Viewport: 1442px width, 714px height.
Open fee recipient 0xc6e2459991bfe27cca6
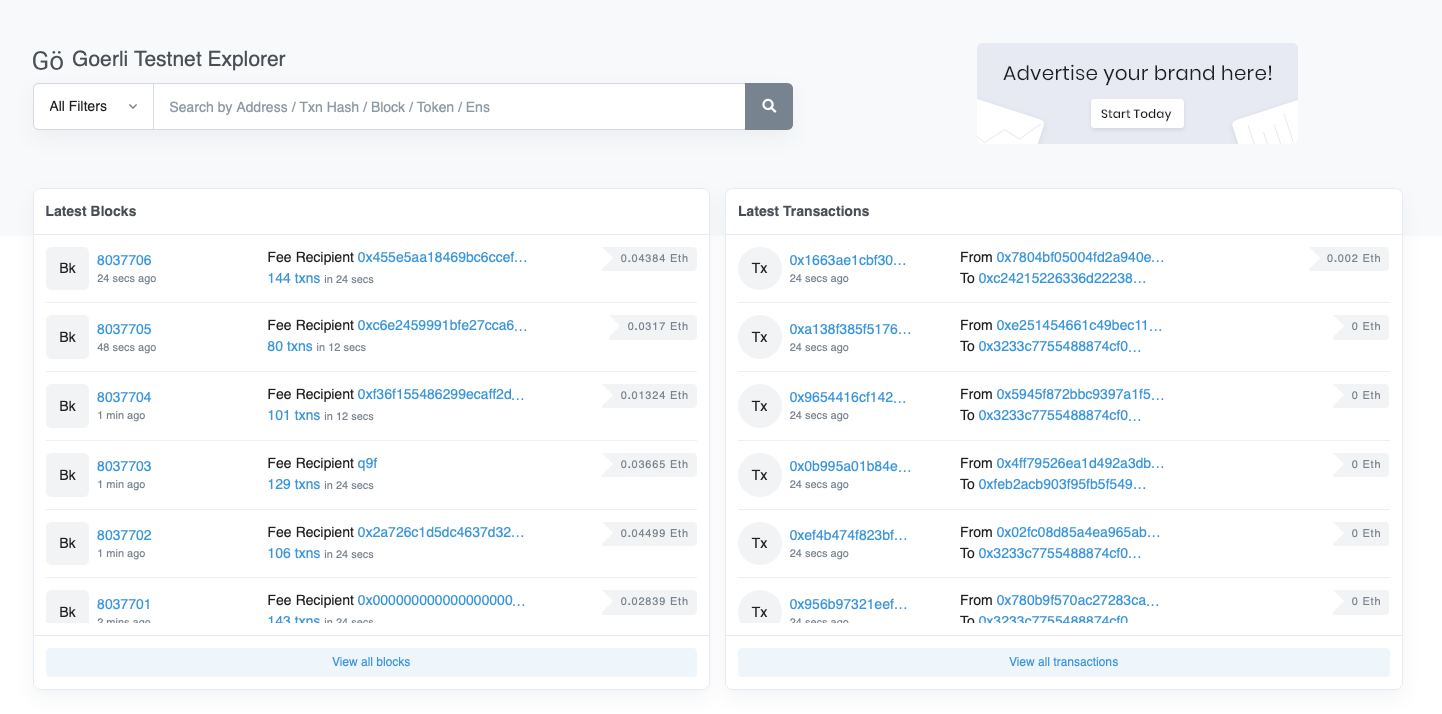pyautogui.click(x=442, y=325)
